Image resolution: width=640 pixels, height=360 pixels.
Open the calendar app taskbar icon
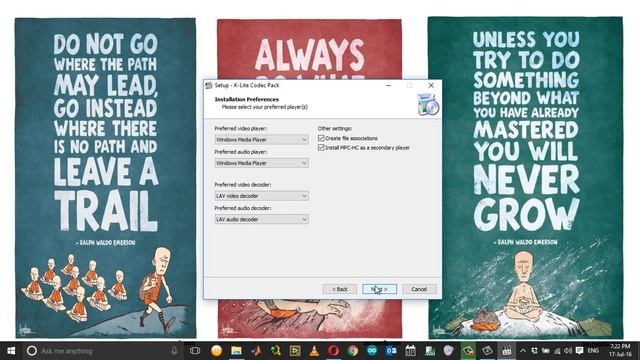tap(410, 351)
